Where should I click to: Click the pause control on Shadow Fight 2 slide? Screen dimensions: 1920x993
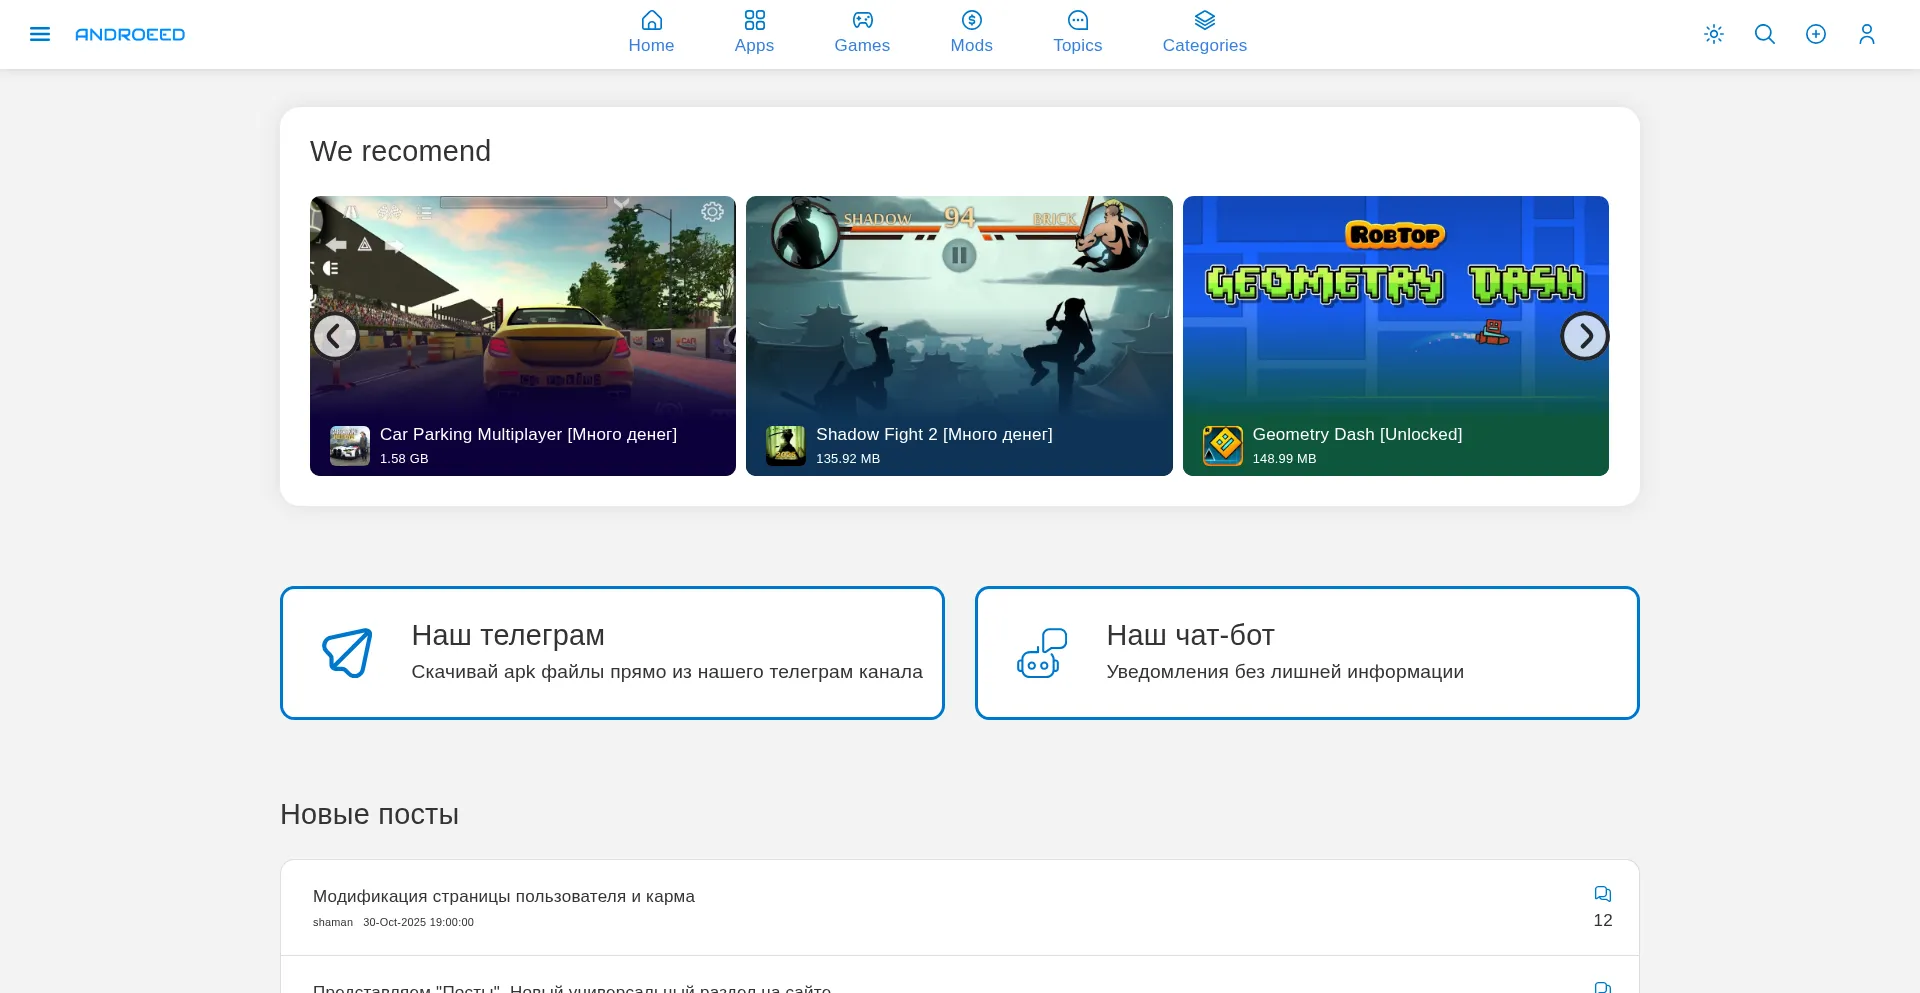(x=959, y=255)
